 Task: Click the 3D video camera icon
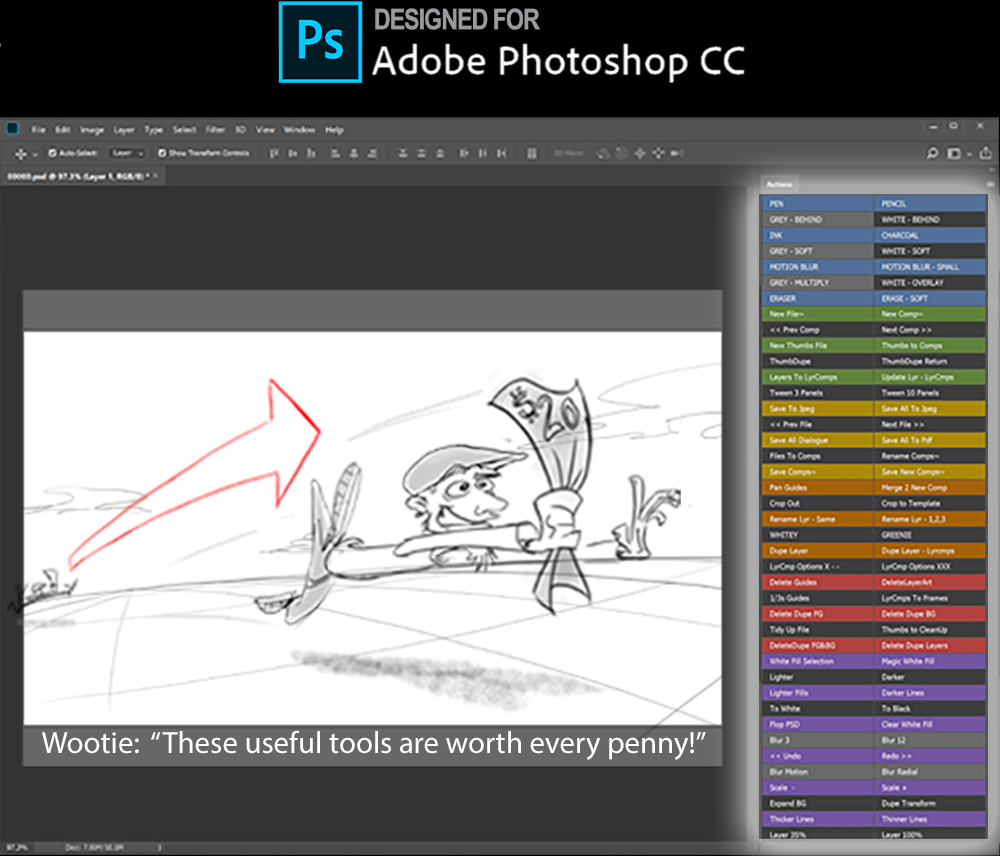point(677,153)
